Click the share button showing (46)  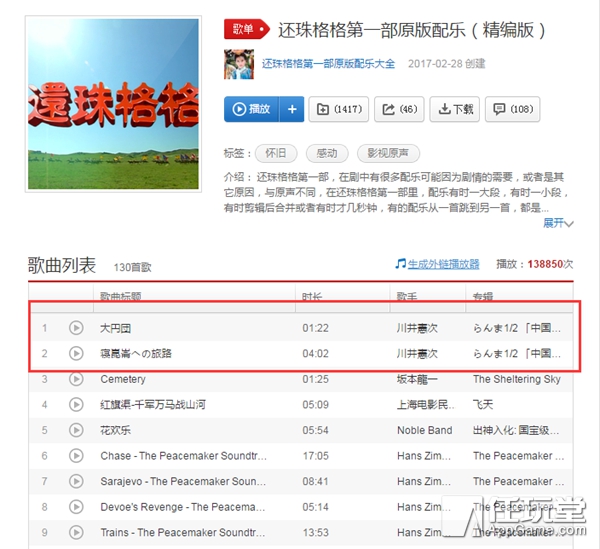(x=399, y=109)
